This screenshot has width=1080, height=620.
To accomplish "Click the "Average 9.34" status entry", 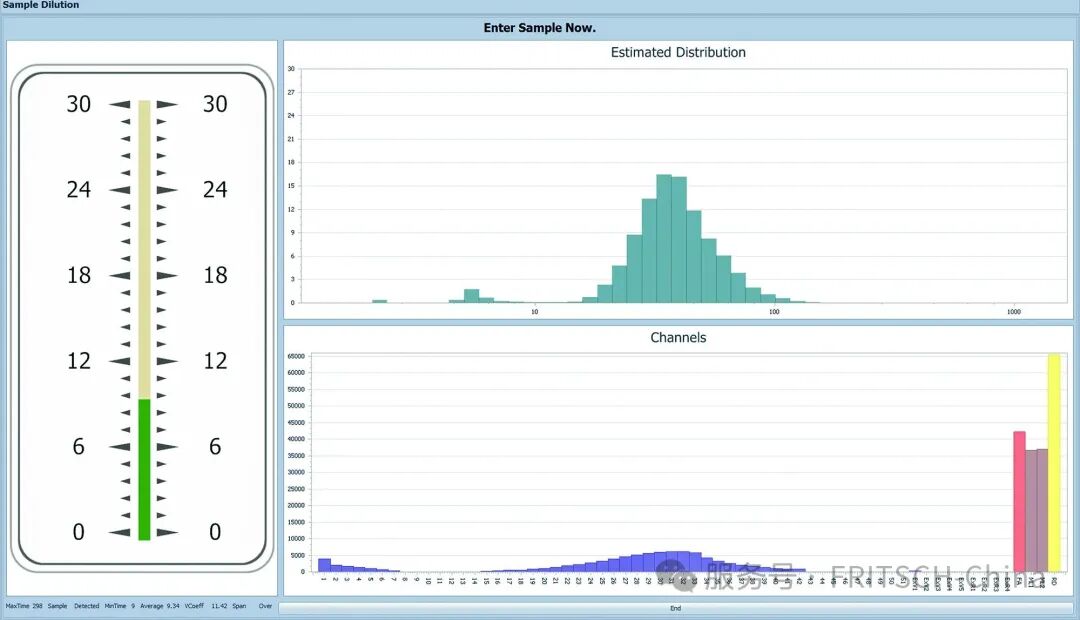I will [160, 606].
